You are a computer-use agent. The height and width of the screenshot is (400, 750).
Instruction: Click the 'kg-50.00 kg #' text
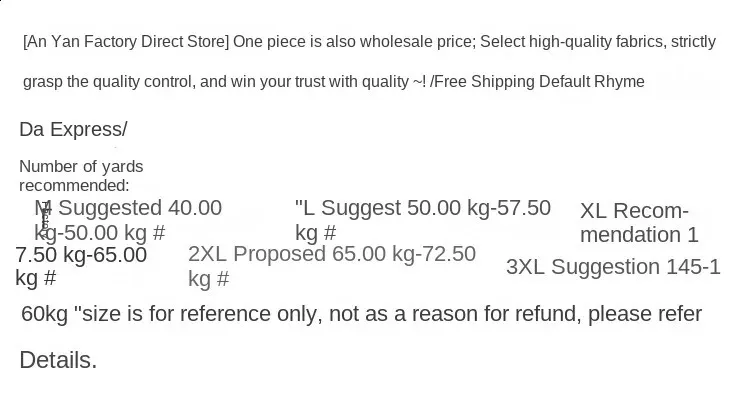(99, 233)
